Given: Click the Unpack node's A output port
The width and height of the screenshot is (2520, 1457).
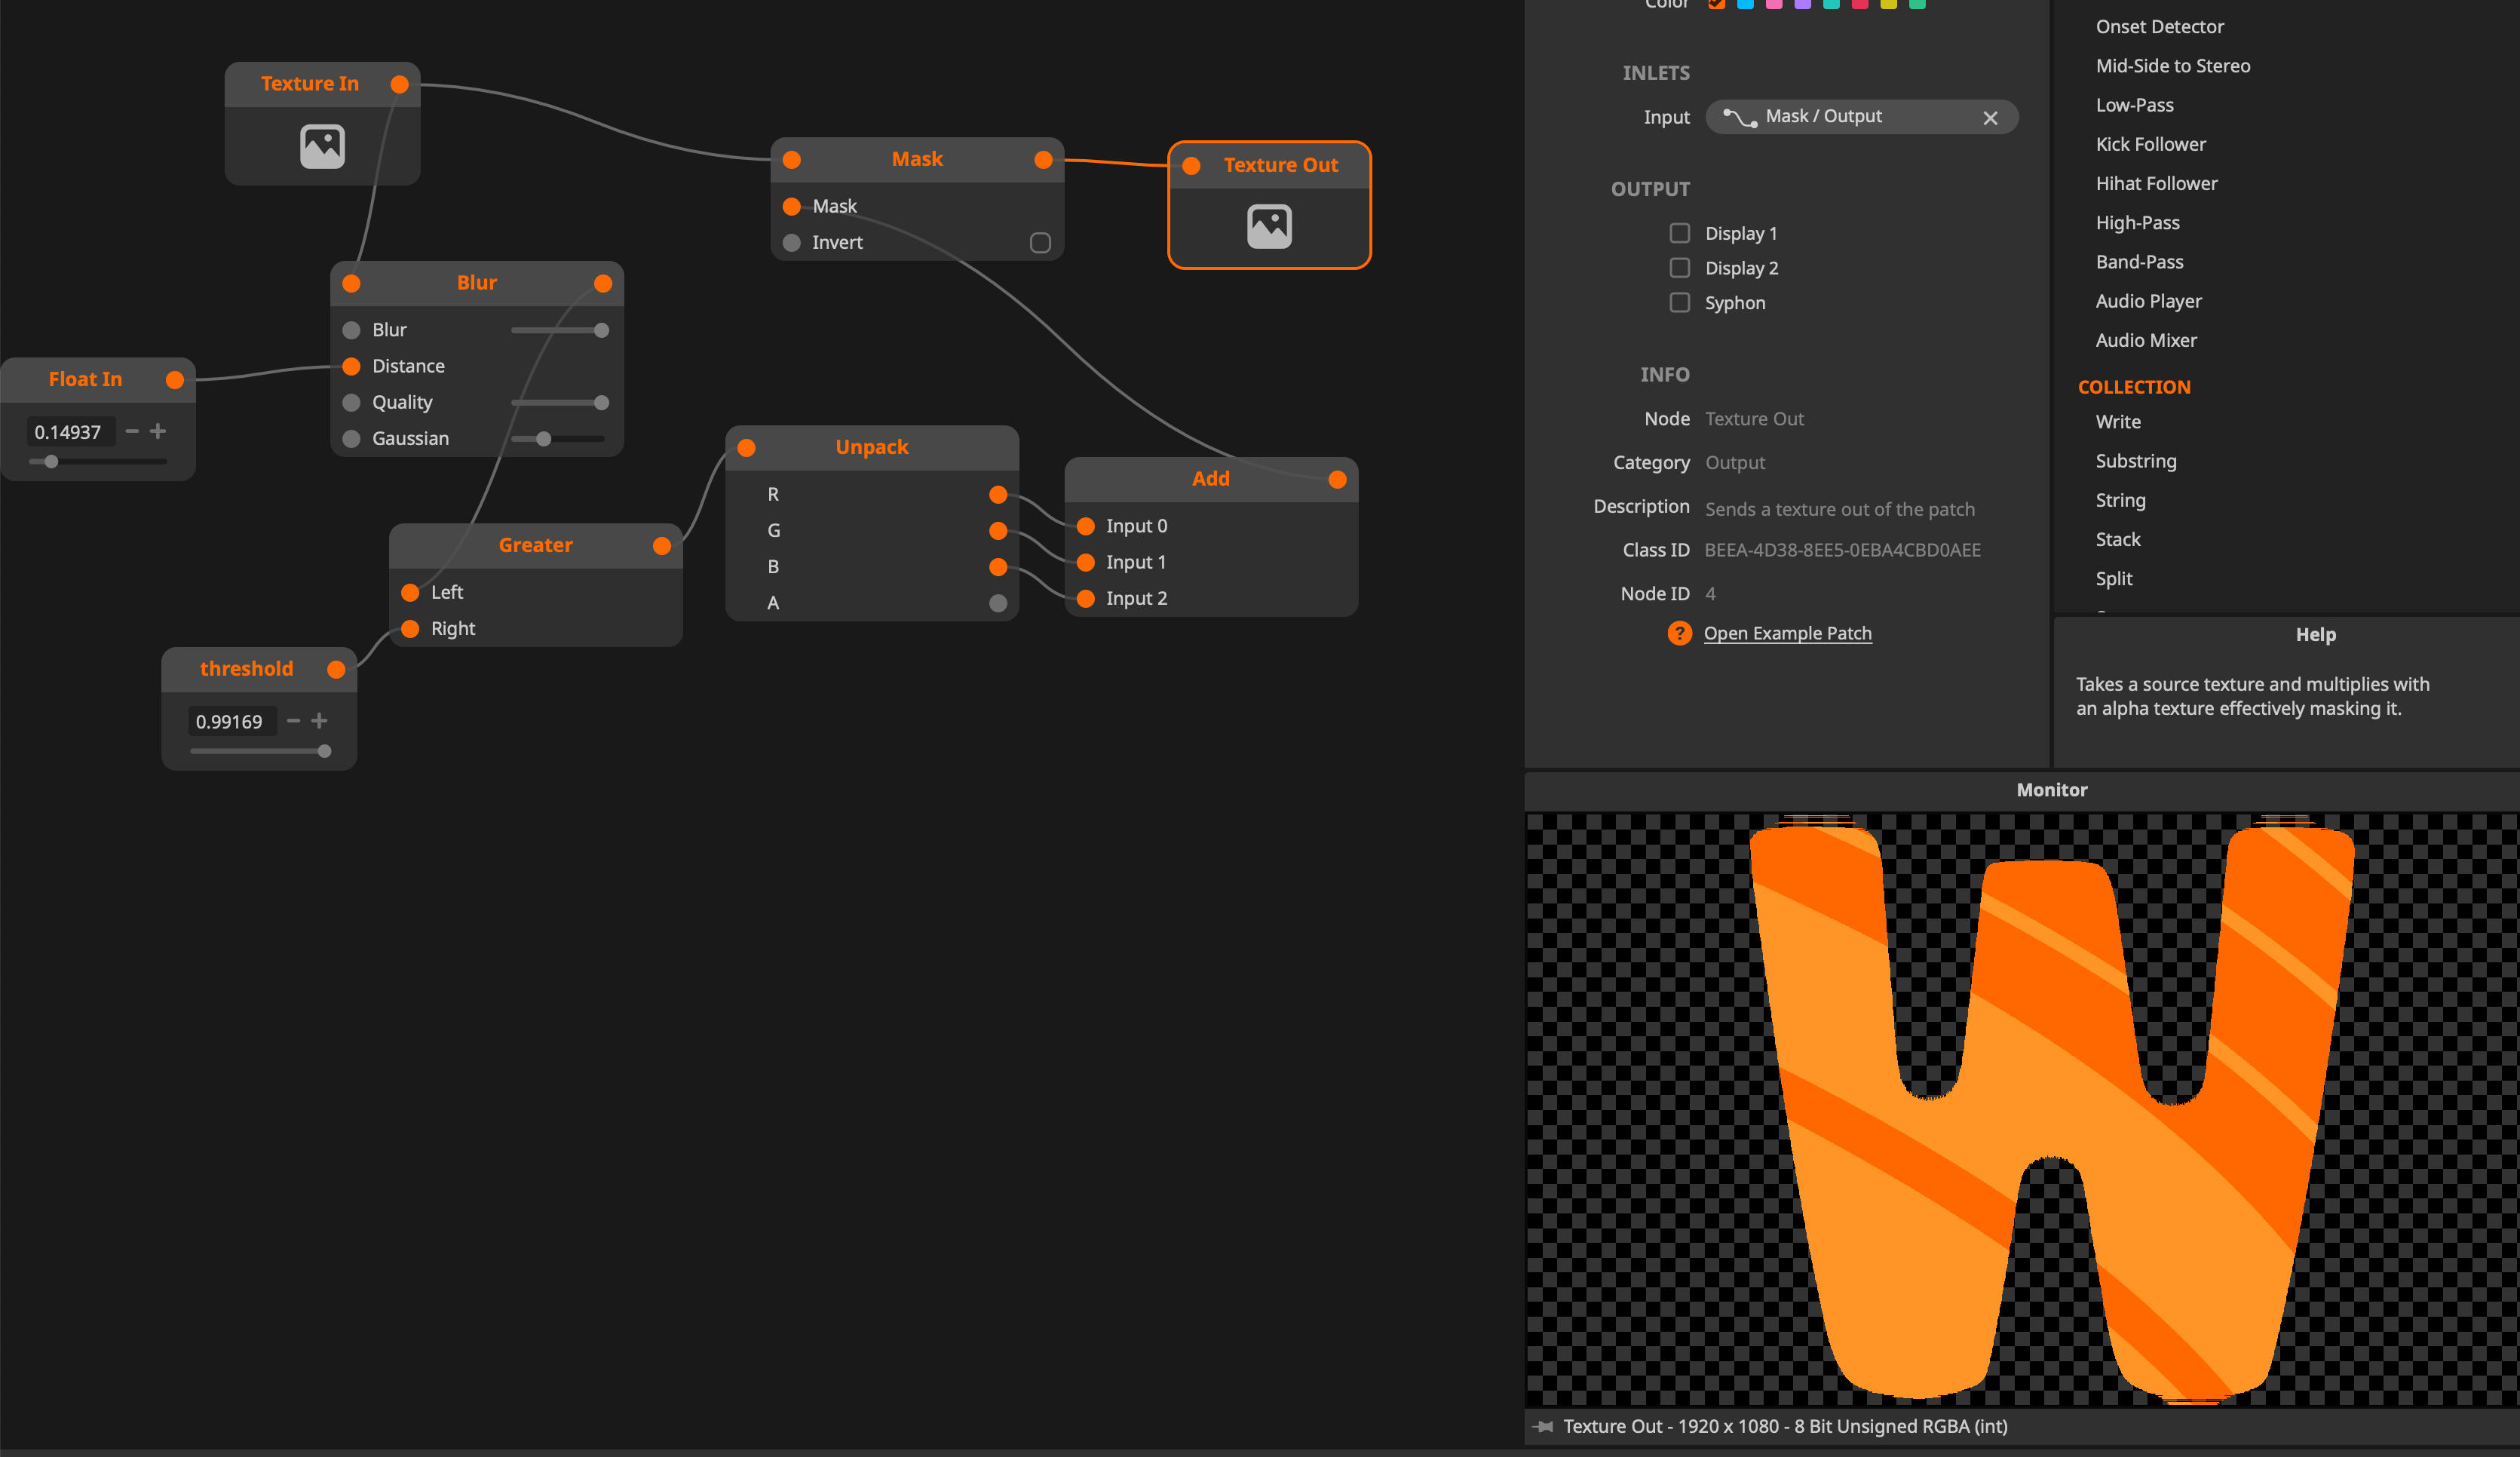Looking at the screenshot, I should (x=997, y=603).
